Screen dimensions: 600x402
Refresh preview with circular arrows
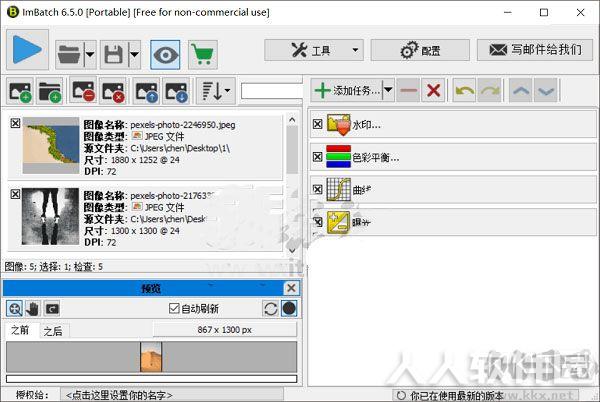[x=271, y=308]
